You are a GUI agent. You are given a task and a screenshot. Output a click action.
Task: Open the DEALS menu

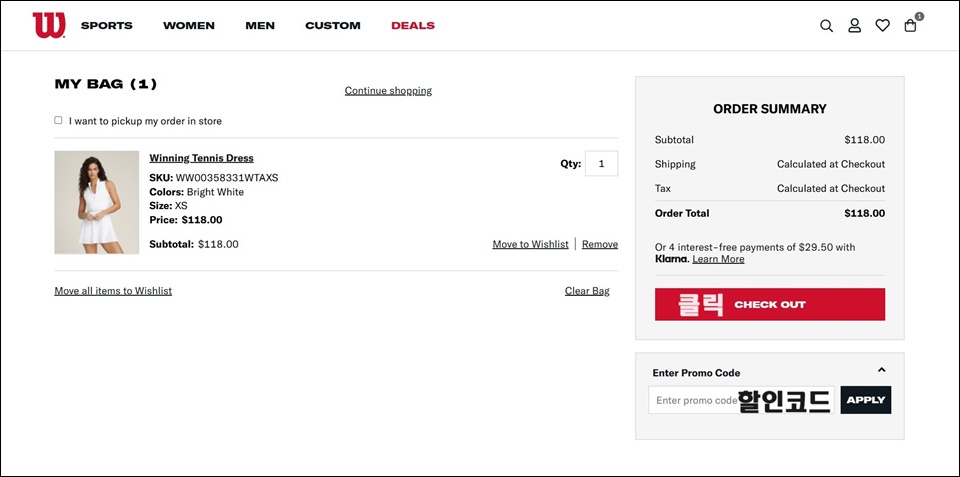[413, 26]
